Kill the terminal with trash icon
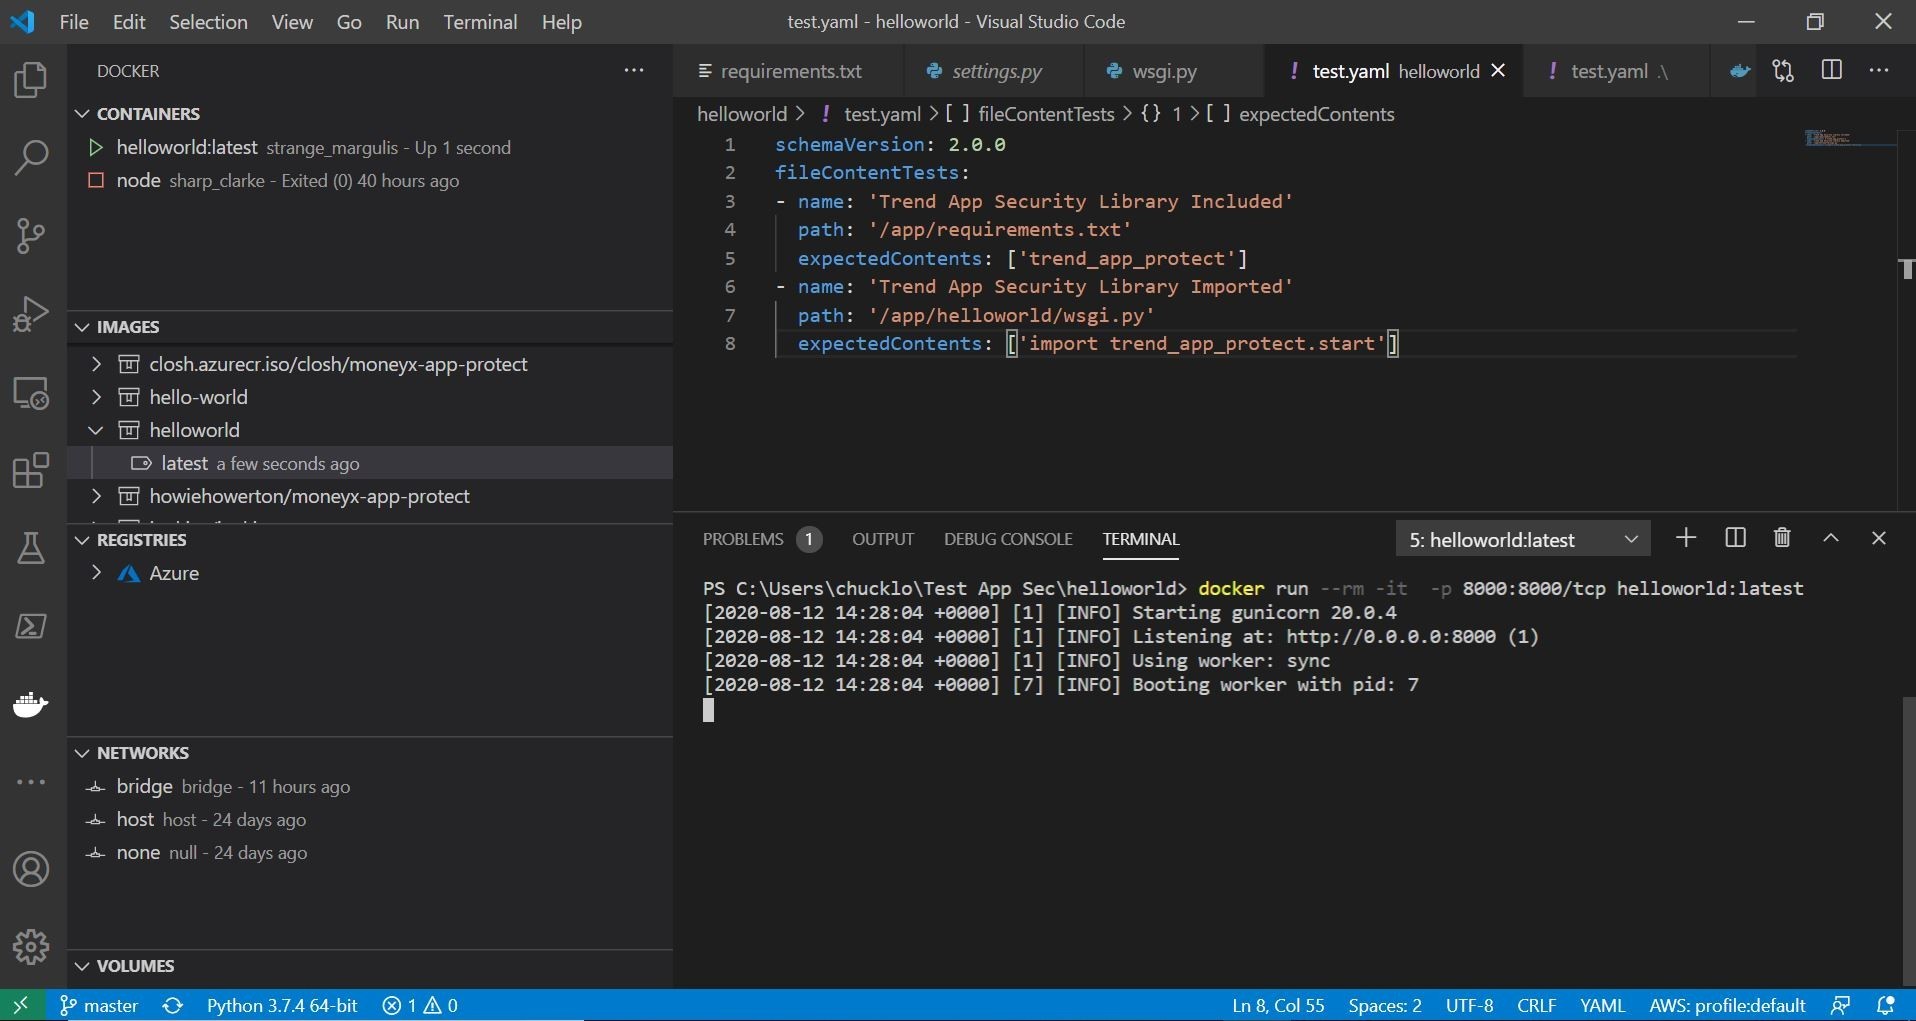This screenshot has width=1916, height=1021. pyautogui.click(x=1782, y=538)
